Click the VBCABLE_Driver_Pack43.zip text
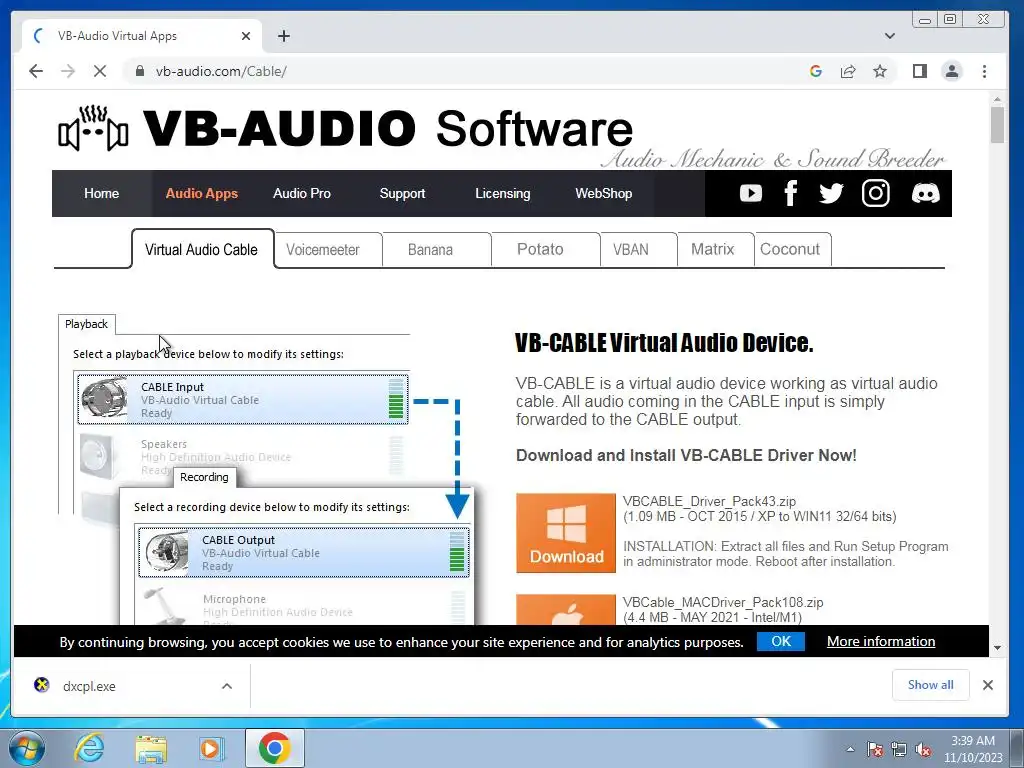Viewport: 1024px width, 768px height. 709,502
